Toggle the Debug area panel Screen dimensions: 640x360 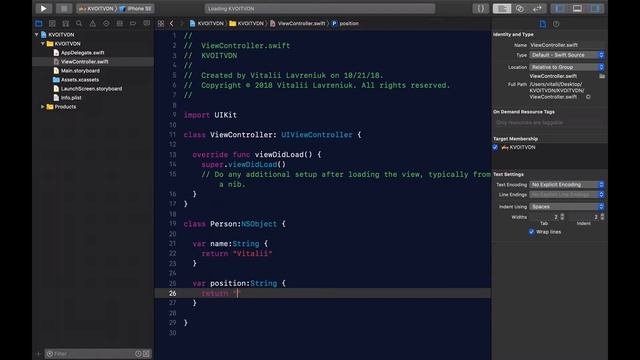[577, 8]
